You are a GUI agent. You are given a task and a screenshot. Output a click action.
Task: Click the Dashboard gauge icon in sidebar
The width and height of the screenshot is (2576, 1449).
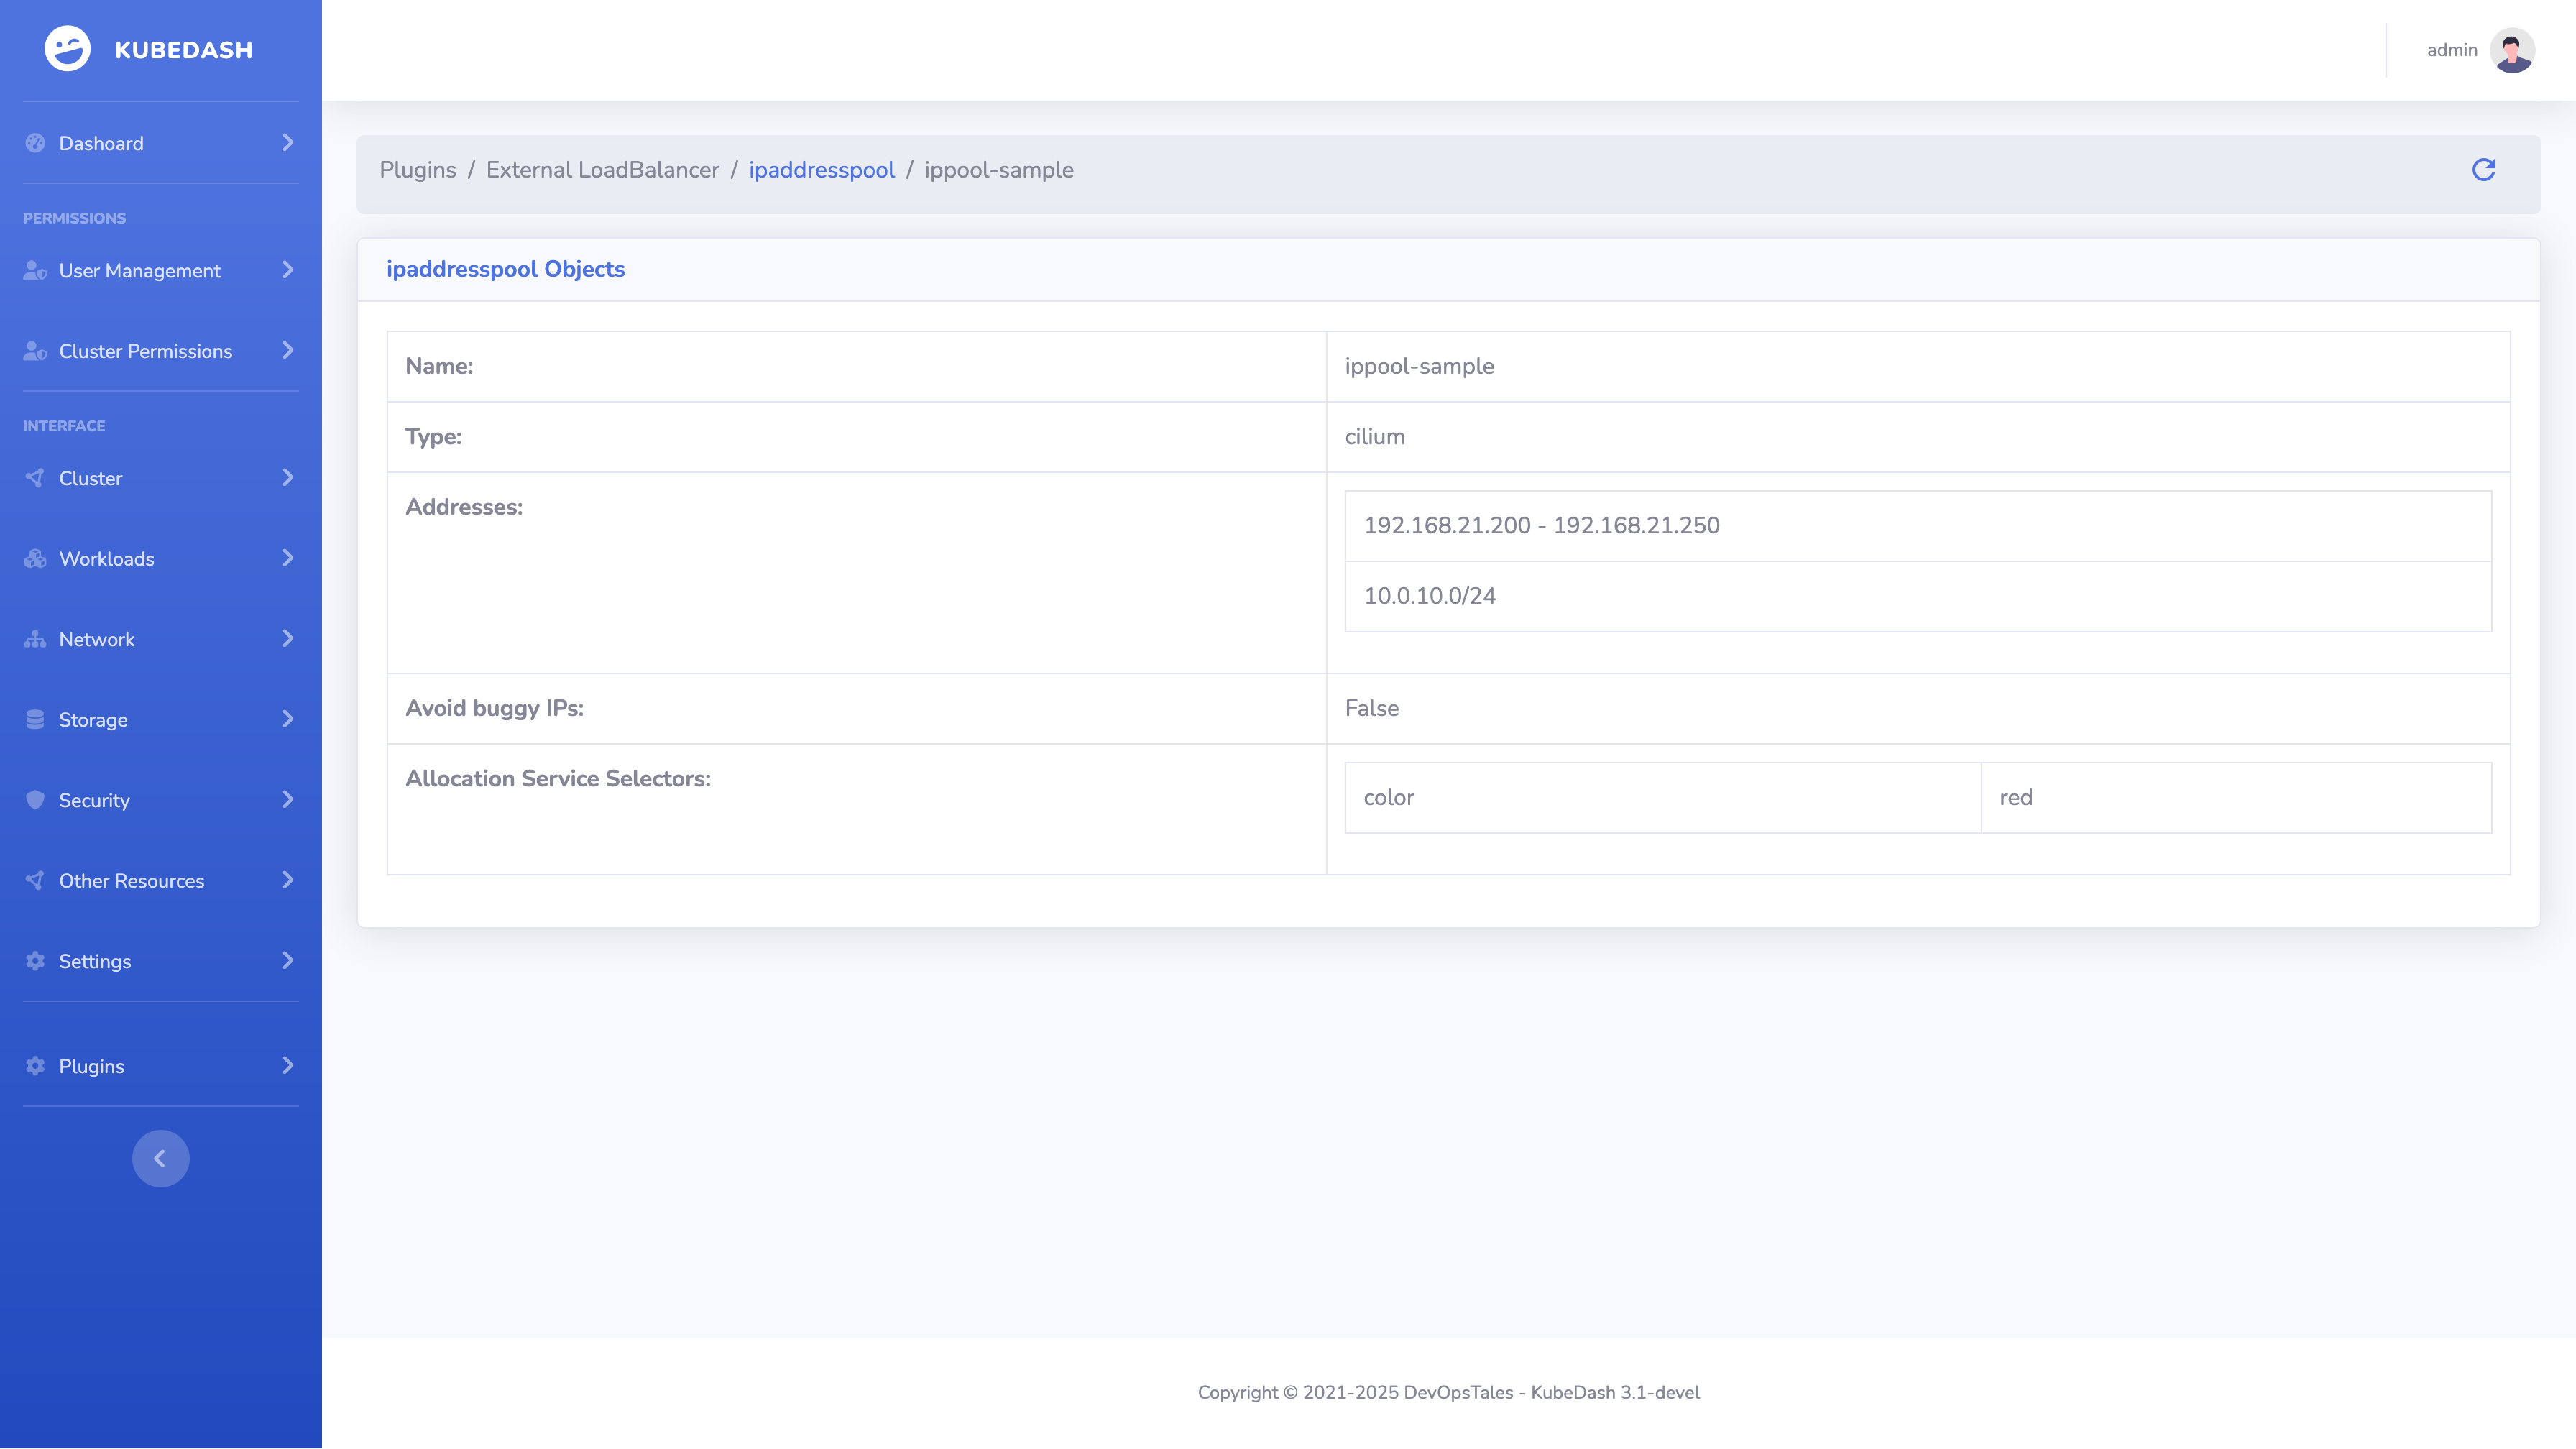pos(36,143)
